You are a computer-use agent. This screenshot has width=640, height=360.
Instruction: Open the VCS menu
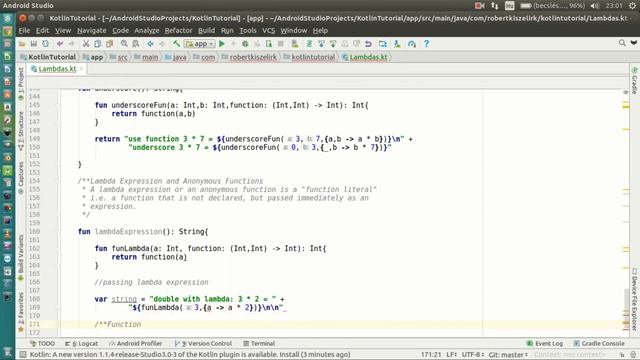pos(269,31)
